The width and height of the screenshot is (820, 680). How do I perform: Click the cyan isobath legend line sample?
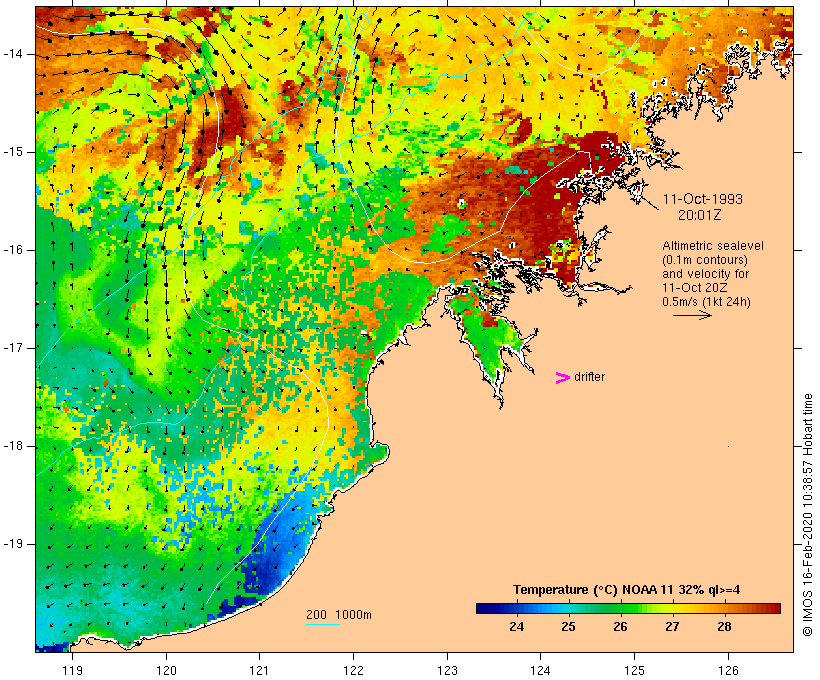click(x=323, y=624)
